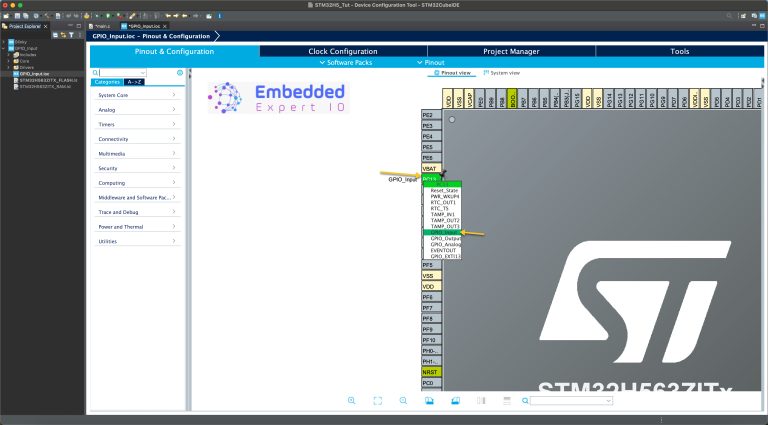Click the VBAT pin on the chip
This screenshot has width=768, height=425.
pyautogui.click(x=429, y=169)
